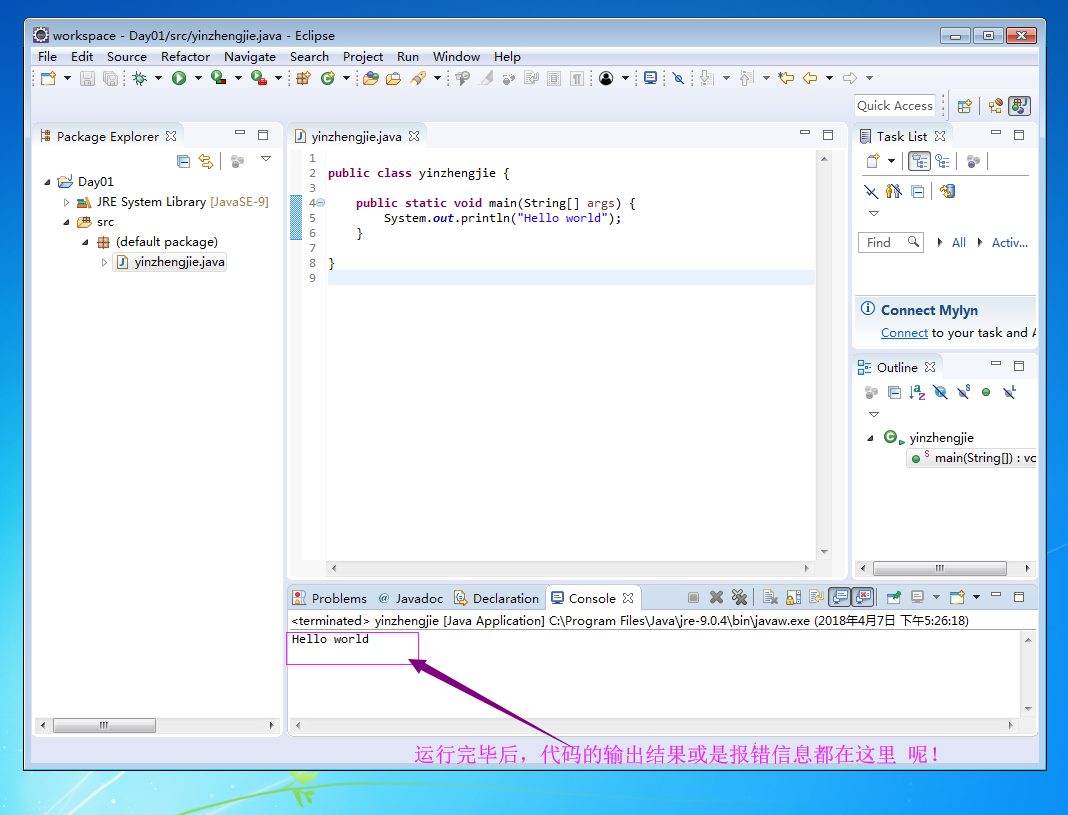Screen dimensions: 1068x815
Task: Open the Run button dropdown arrow
Action: 198,78
